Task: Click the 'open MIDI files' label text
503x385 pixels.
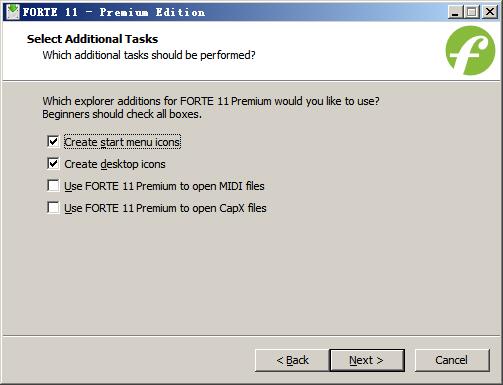Action: [x=164, y=186]
